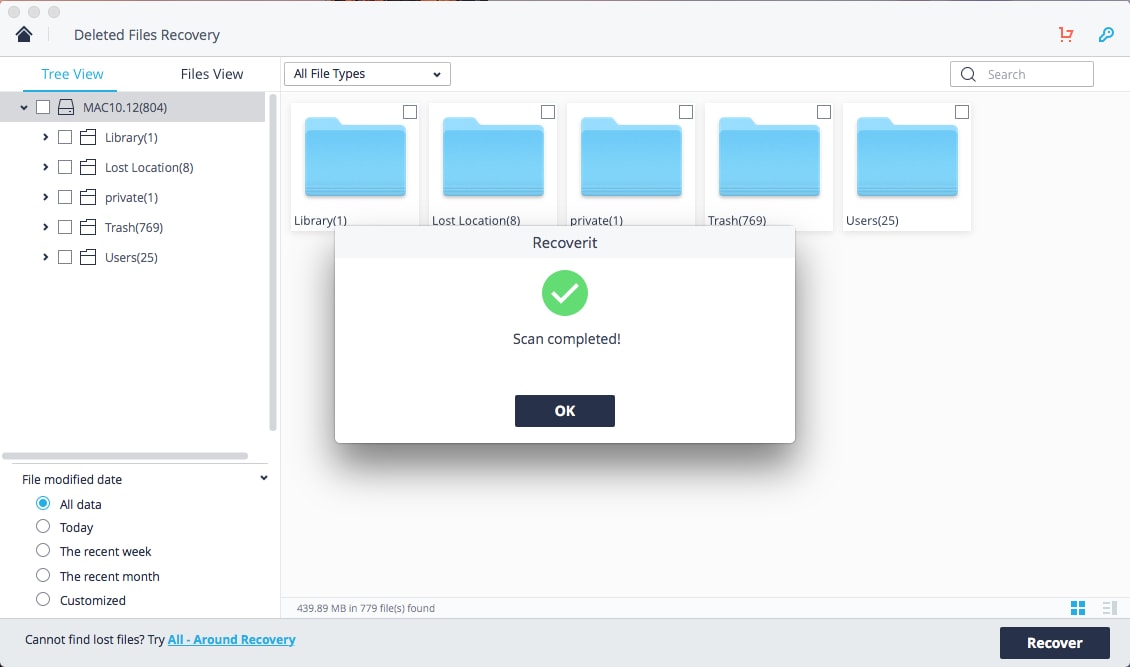Open the key registration icon
Screen dimensions: 1130x667
[1105, 34]
